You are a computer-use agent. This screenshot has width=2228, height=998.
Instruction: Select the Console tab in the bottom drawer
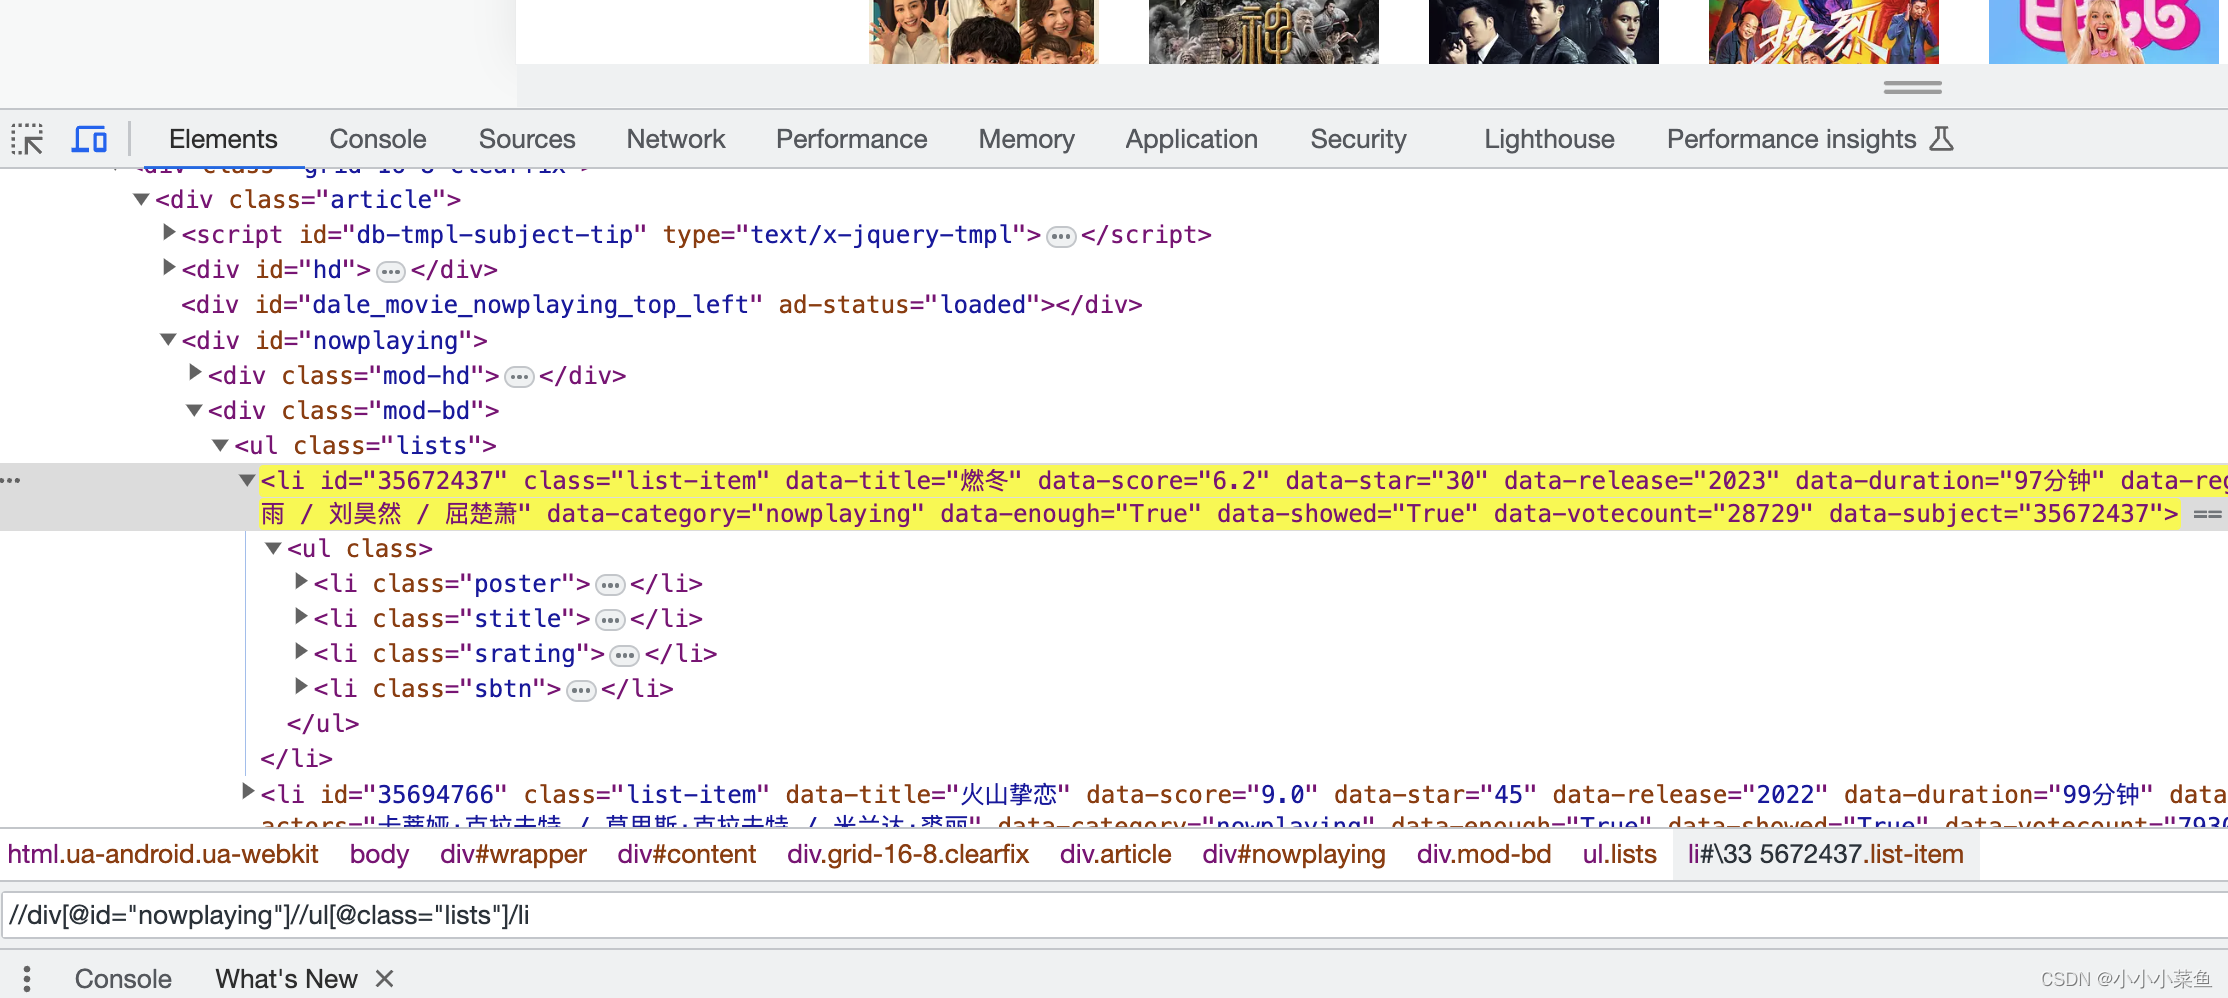(123, 978)
